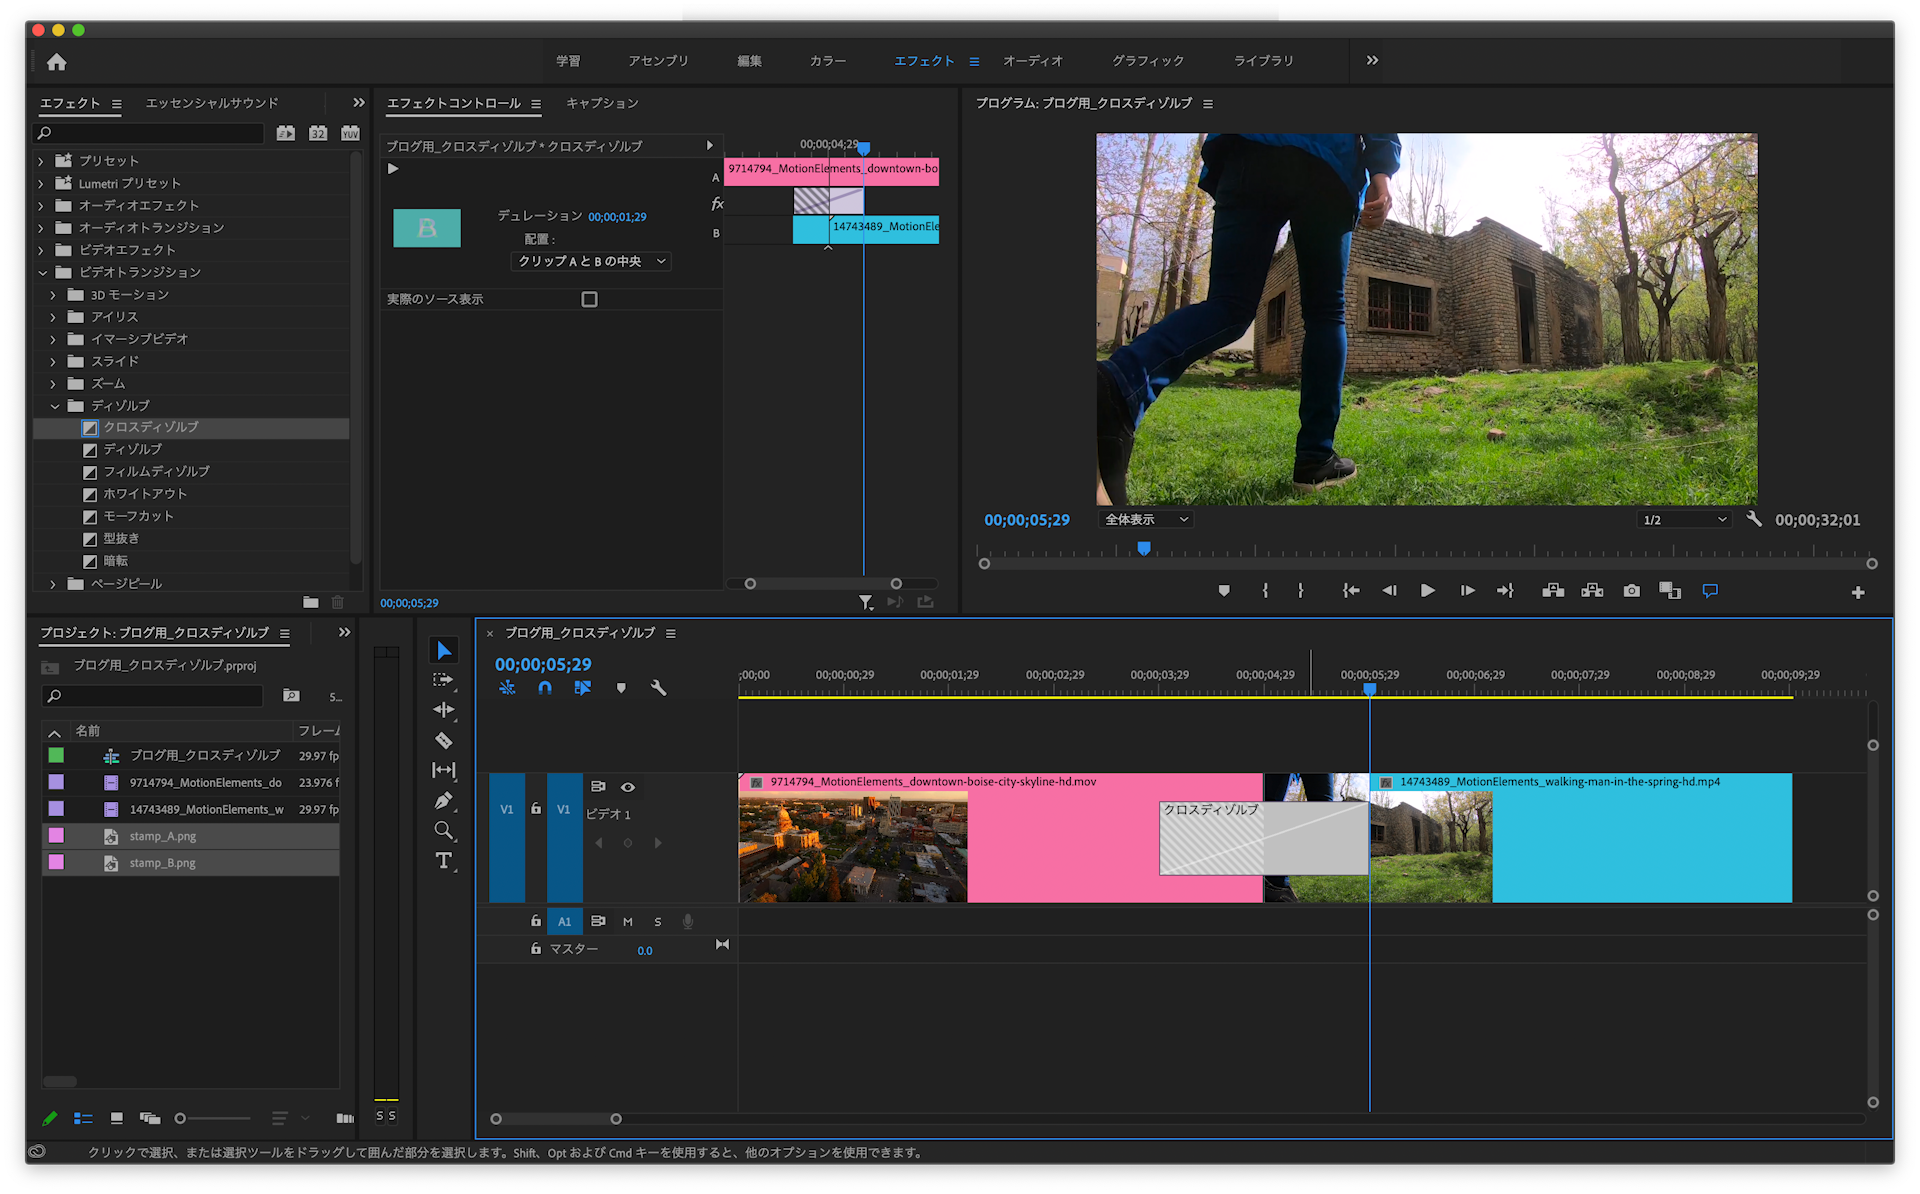Toggle A1 track lock
The image size is (1920, 1194).
tap(536, 921)
